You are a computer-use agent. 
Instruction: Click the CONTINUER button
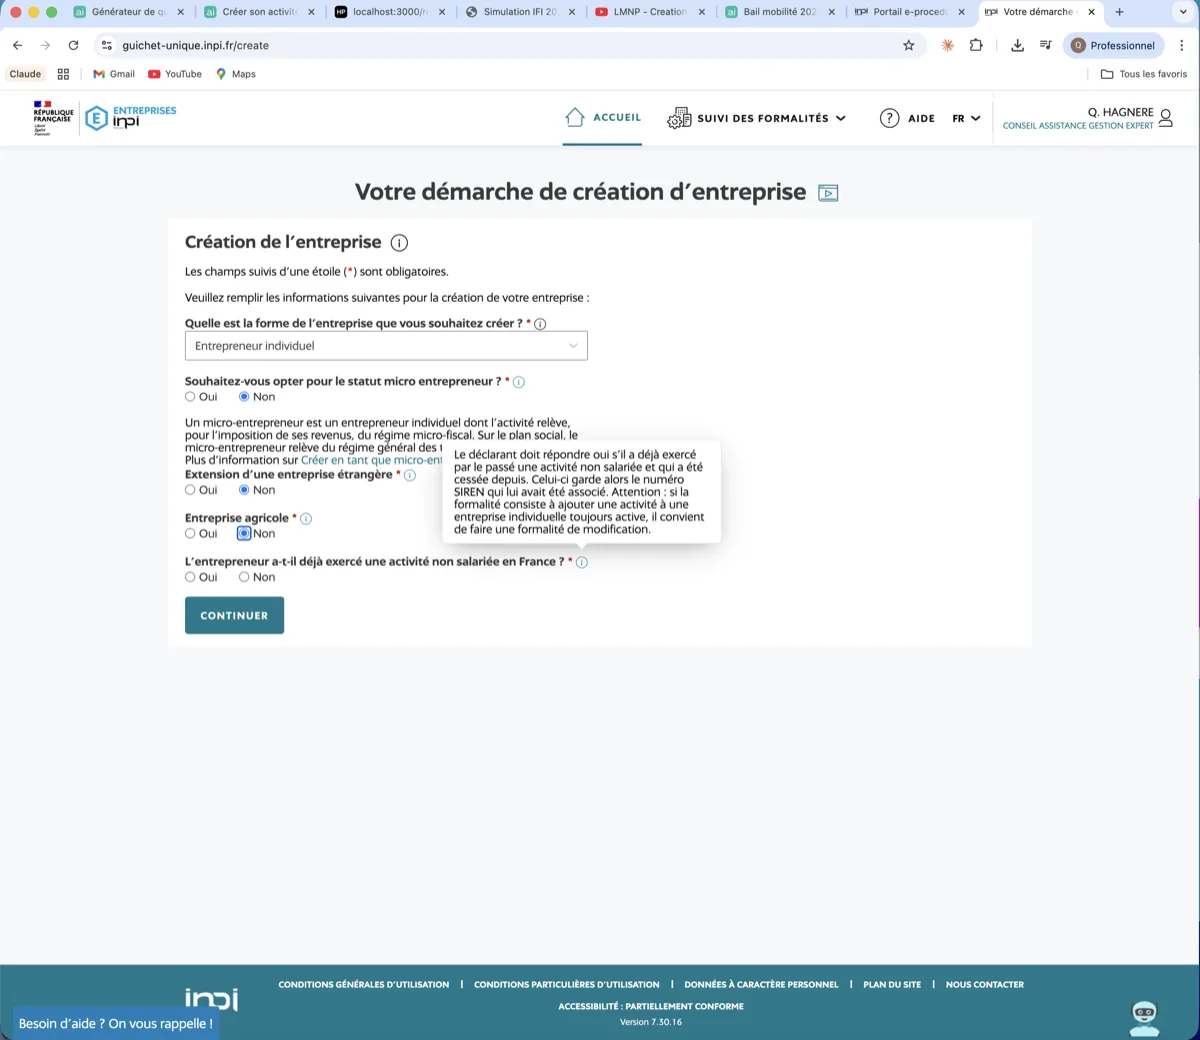click(x=234, y=615)
